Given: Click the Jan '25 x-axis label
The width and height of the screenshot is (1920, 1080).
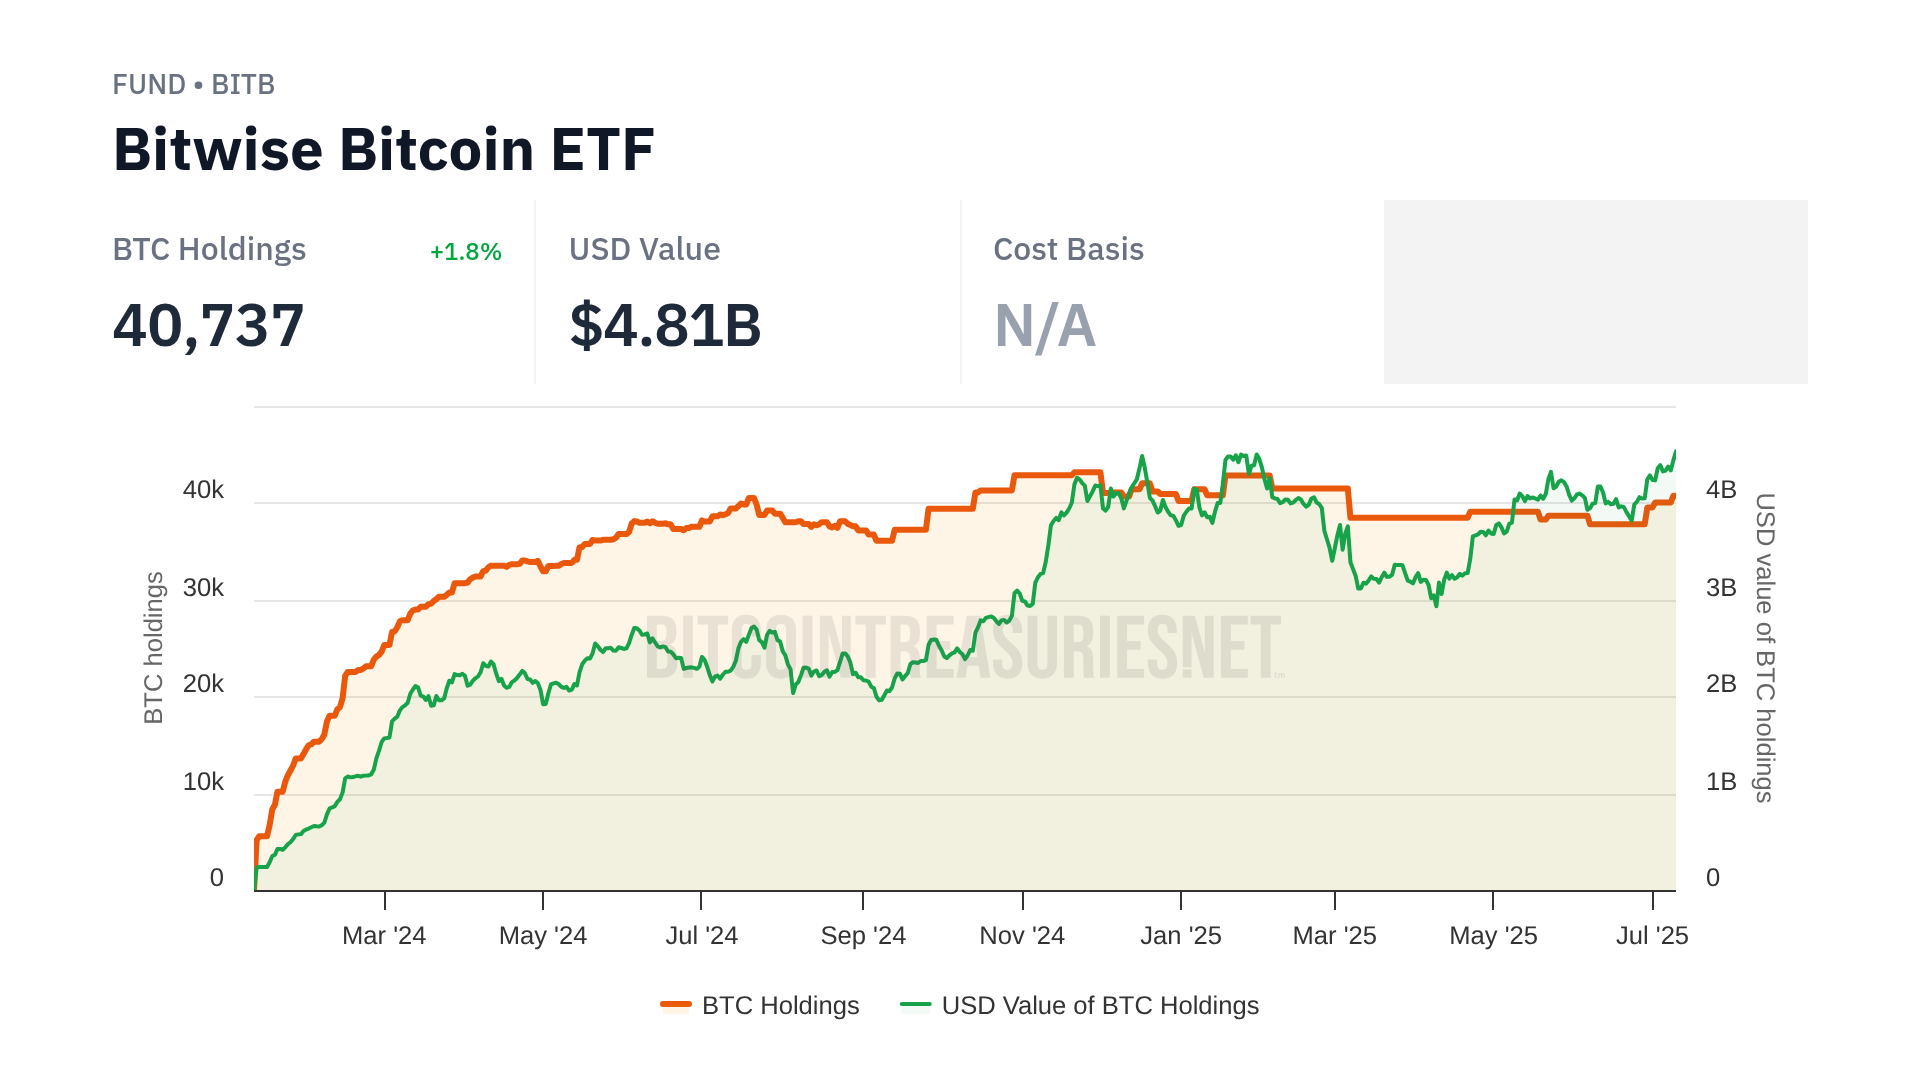Looking at the screenshot, I should 1180,936.
